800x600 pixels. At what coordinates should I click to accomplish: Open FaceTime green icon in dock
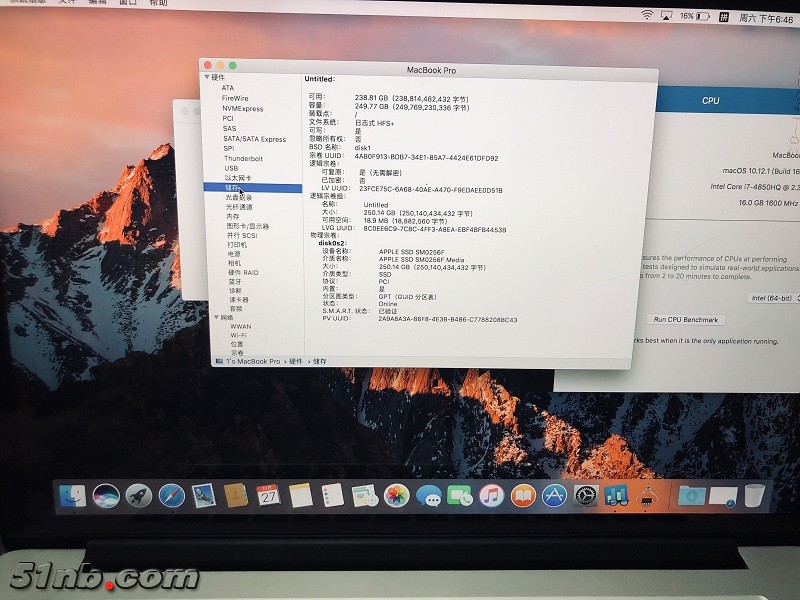460,495
